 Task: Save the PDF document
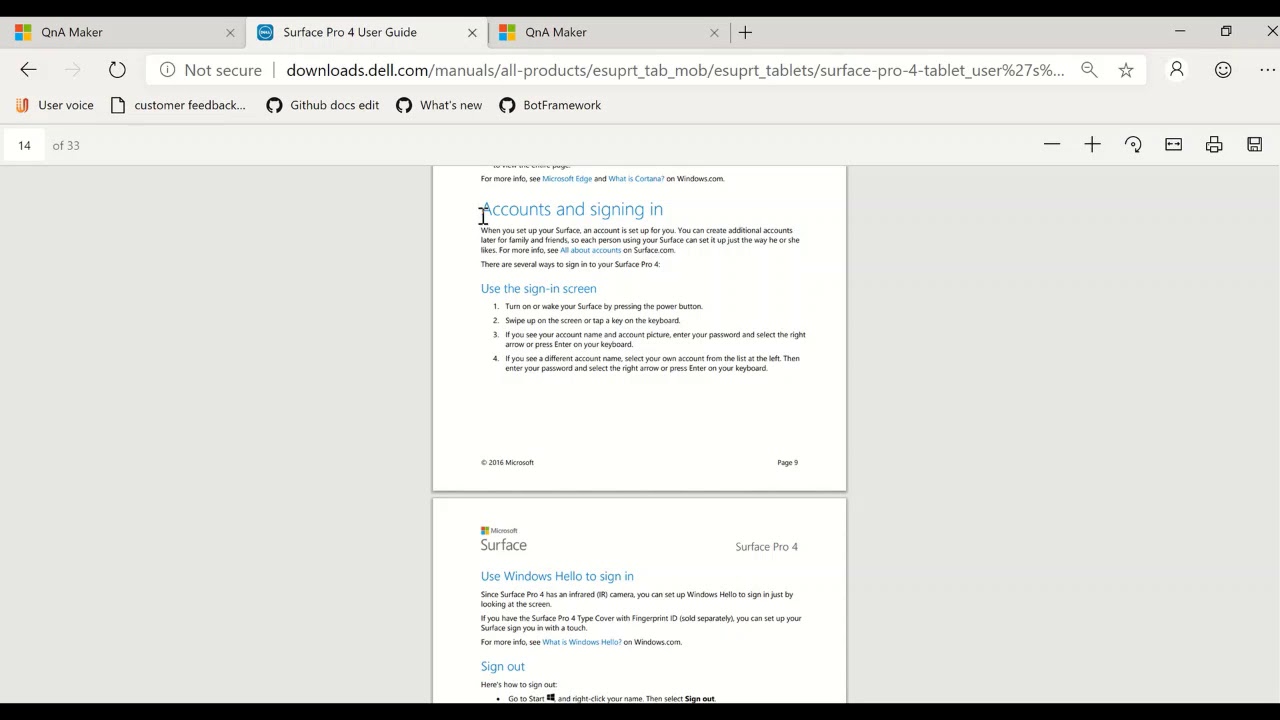1255,145
